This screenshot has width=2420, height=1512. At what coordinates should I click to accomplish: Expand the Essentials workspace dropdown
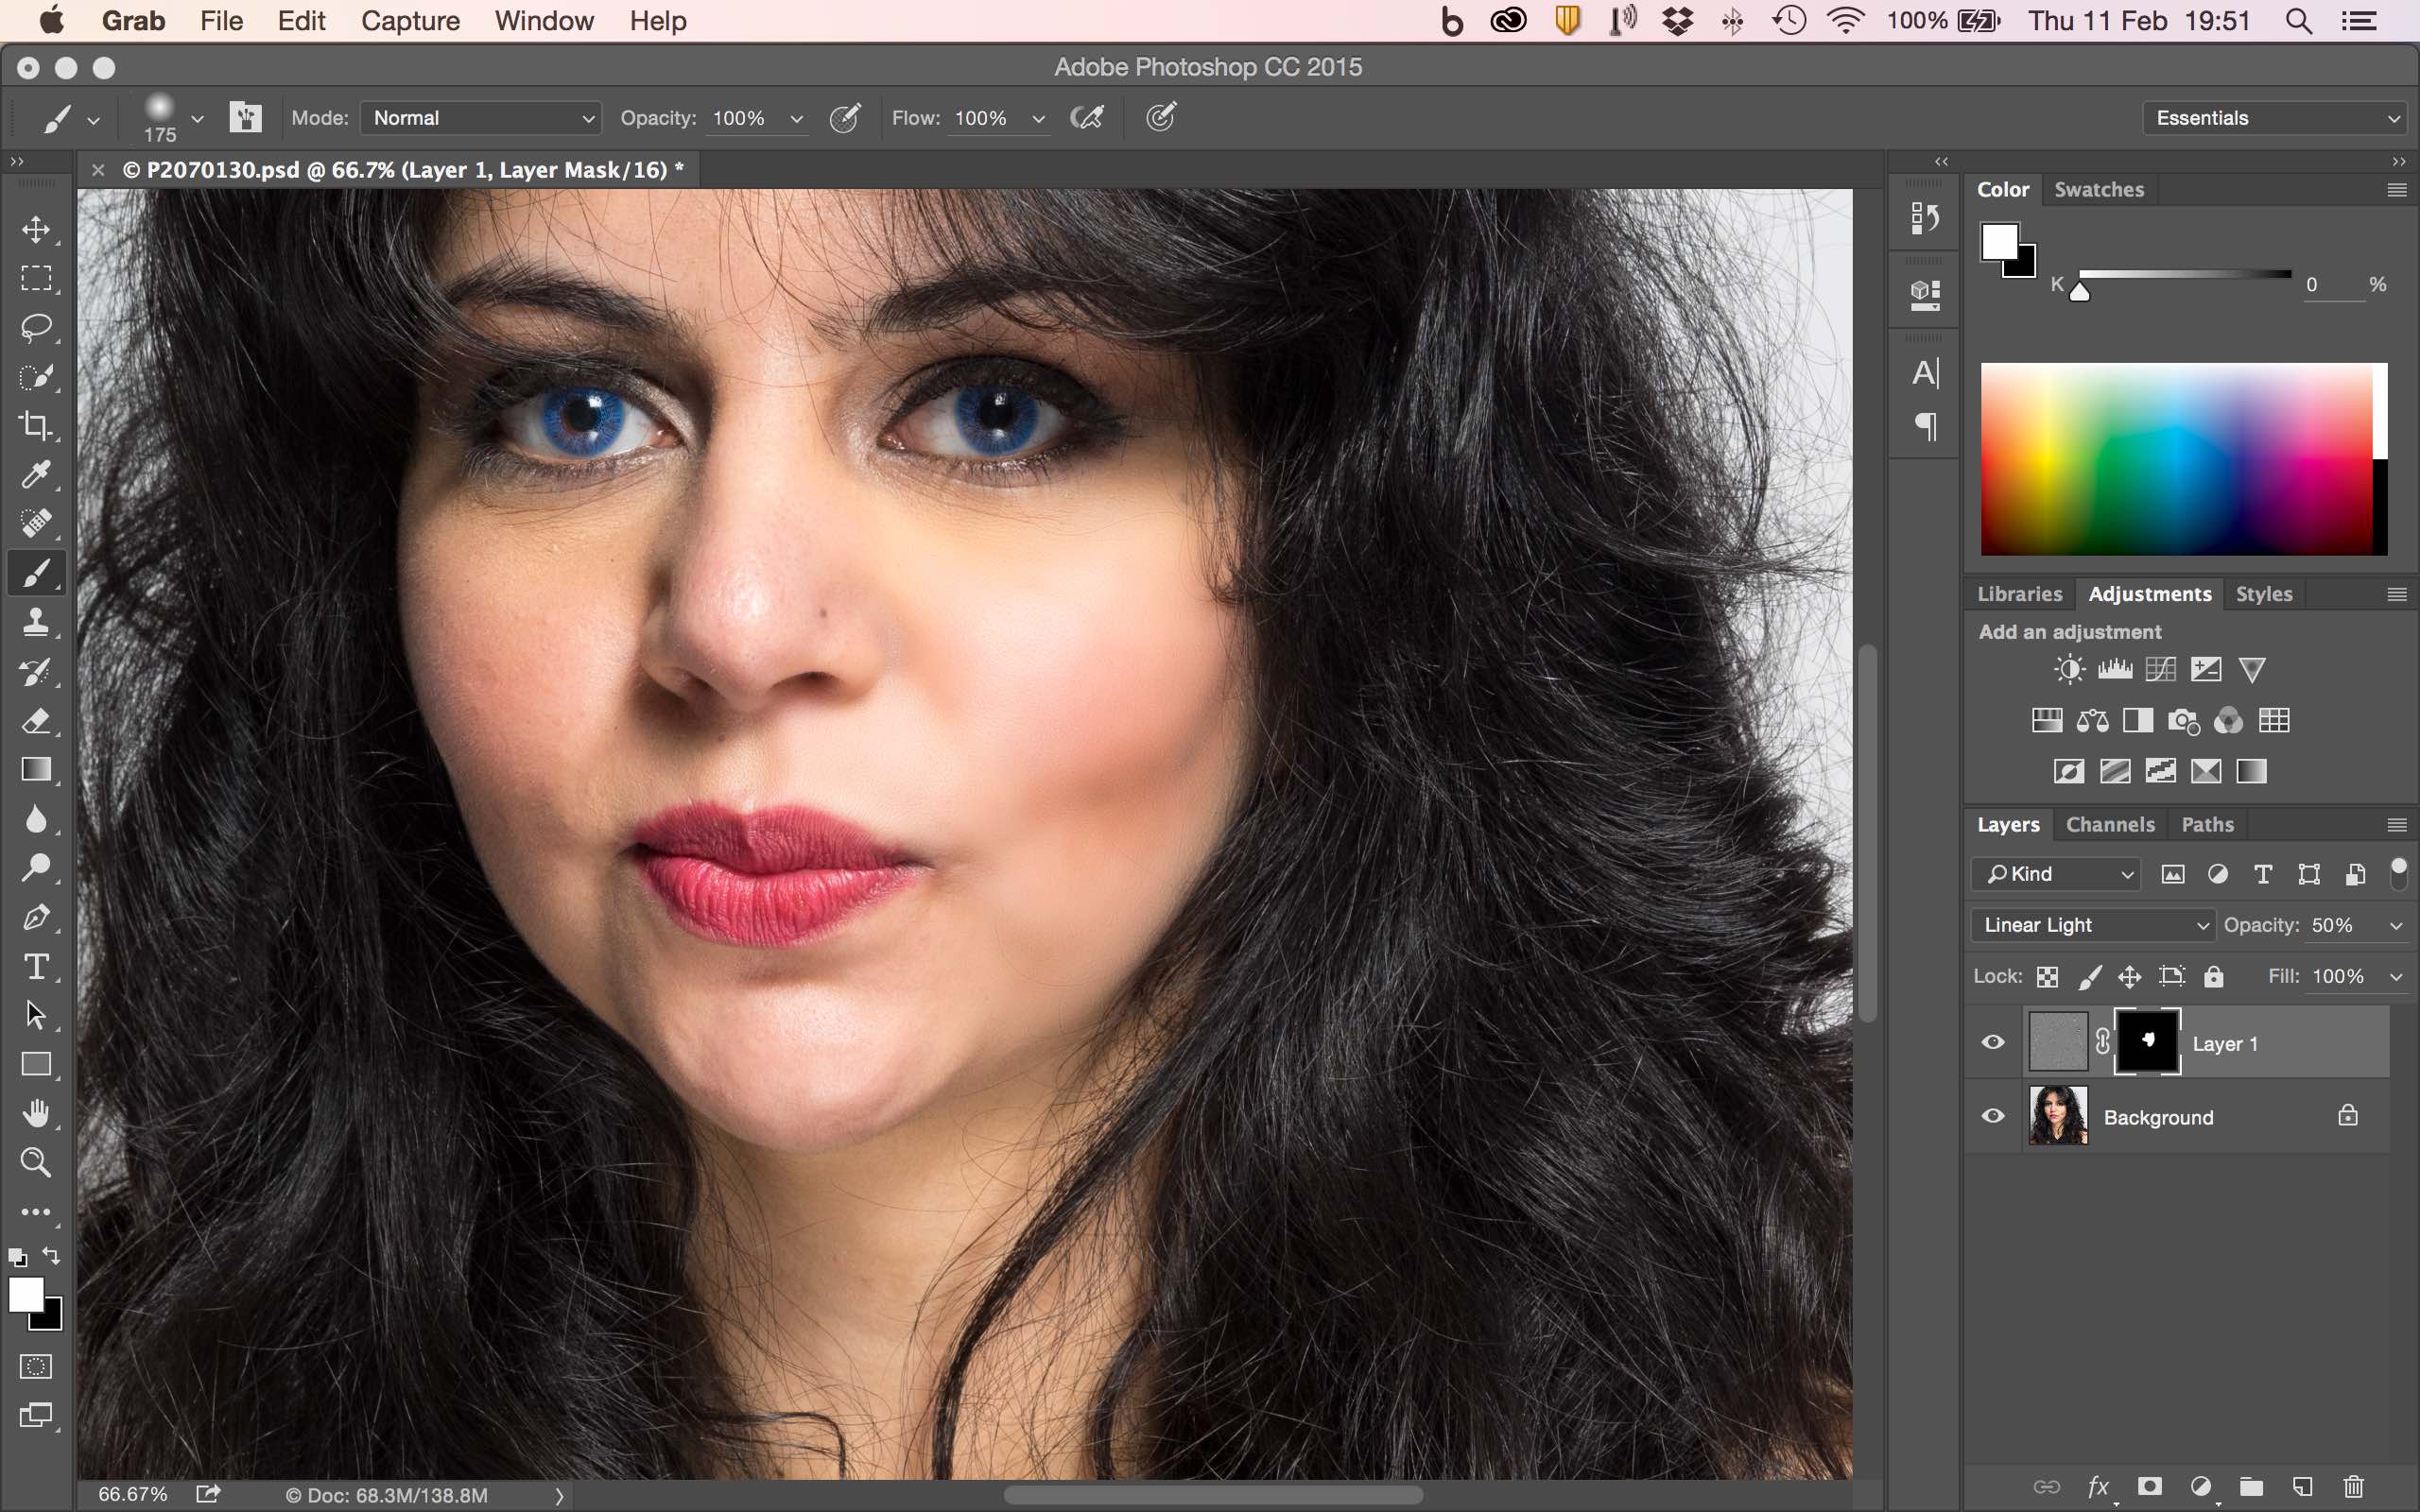click(x=2276, y=118)
